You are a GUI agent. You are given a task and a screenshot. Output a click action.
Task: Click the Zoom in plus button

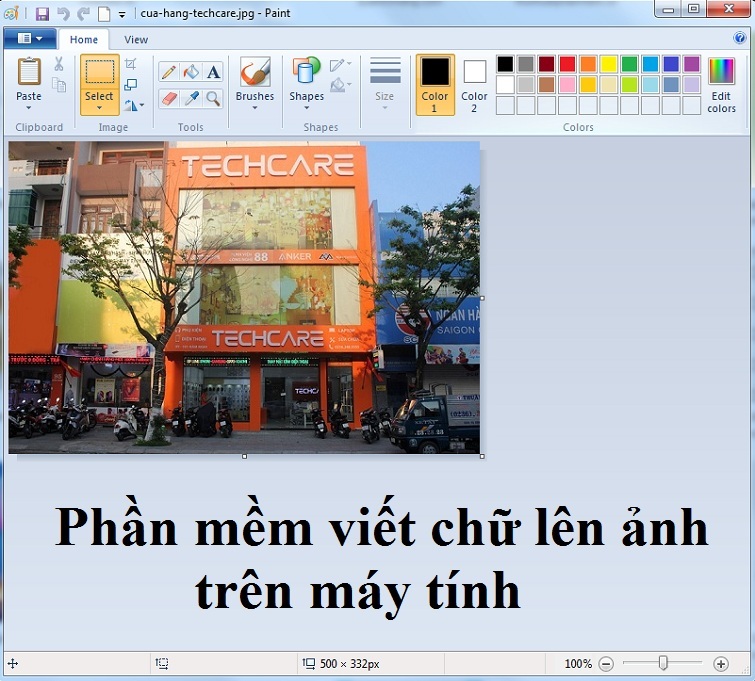coord(721,664)
